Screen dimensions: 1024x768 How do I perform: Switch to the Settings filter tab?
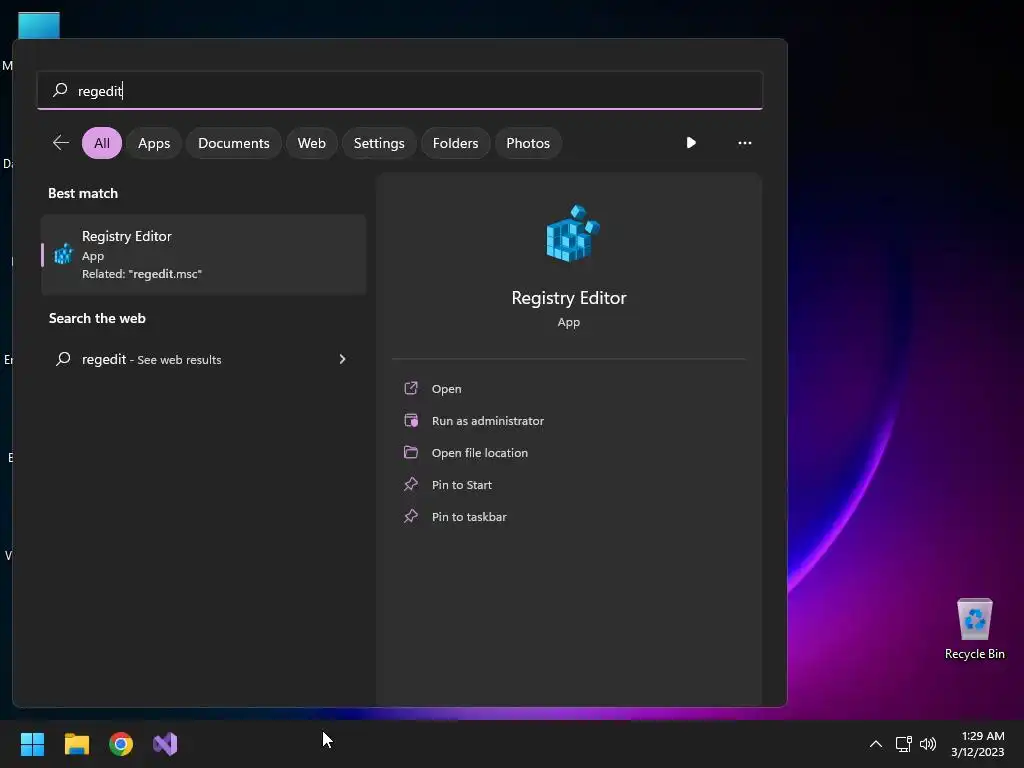click(x=379, y=143)
